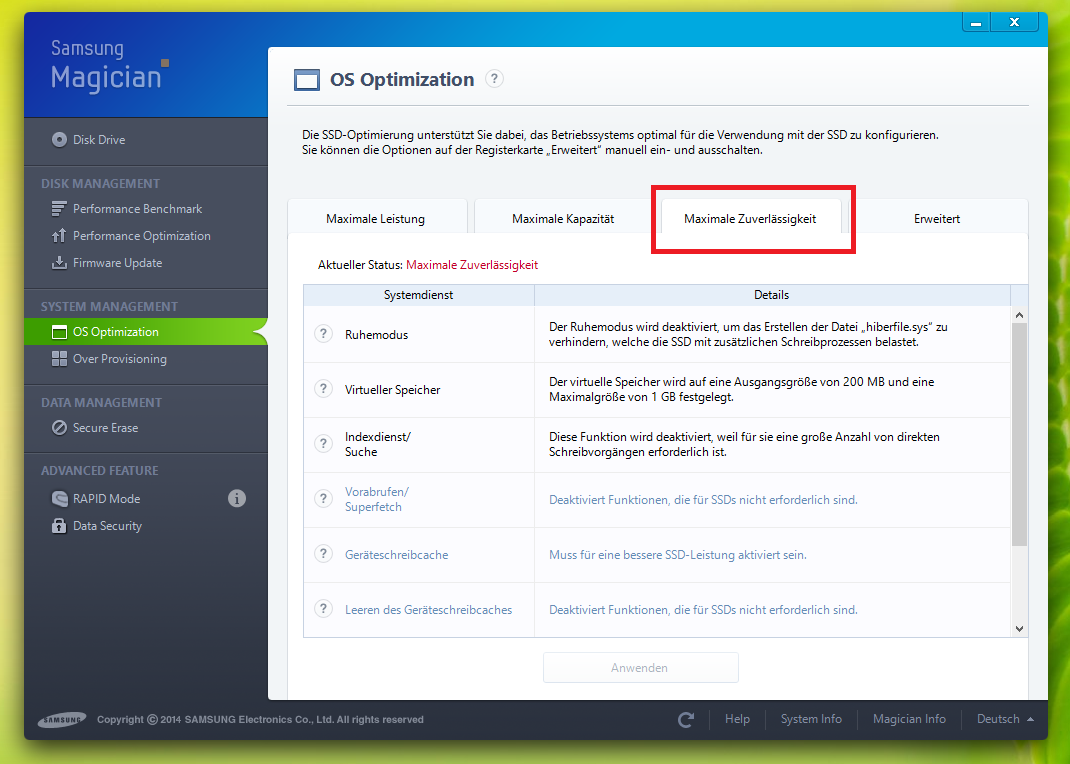The height and width of the screenshot is (764, 1070).
Task: Click the Samsung logo in footer
Action: (x=62, y=719)
